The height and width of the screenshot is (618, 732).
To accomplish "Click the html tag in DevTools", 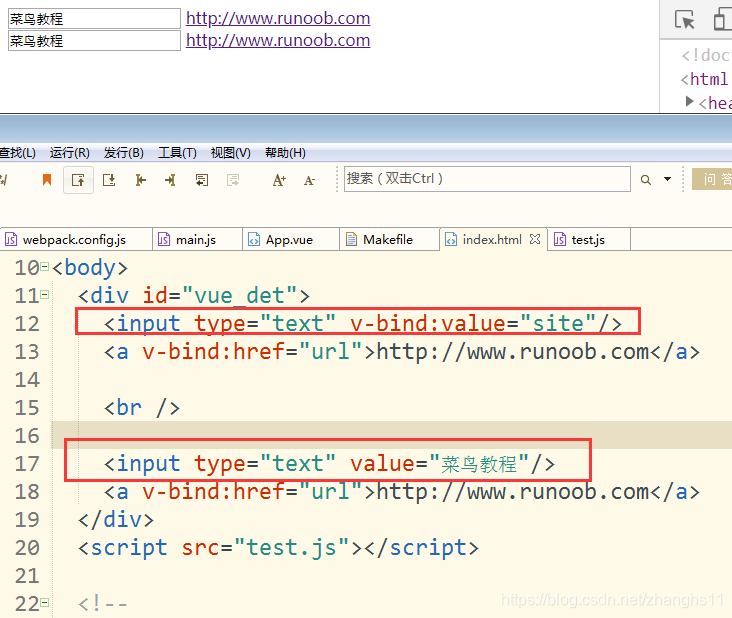I will tap(704, 79).
